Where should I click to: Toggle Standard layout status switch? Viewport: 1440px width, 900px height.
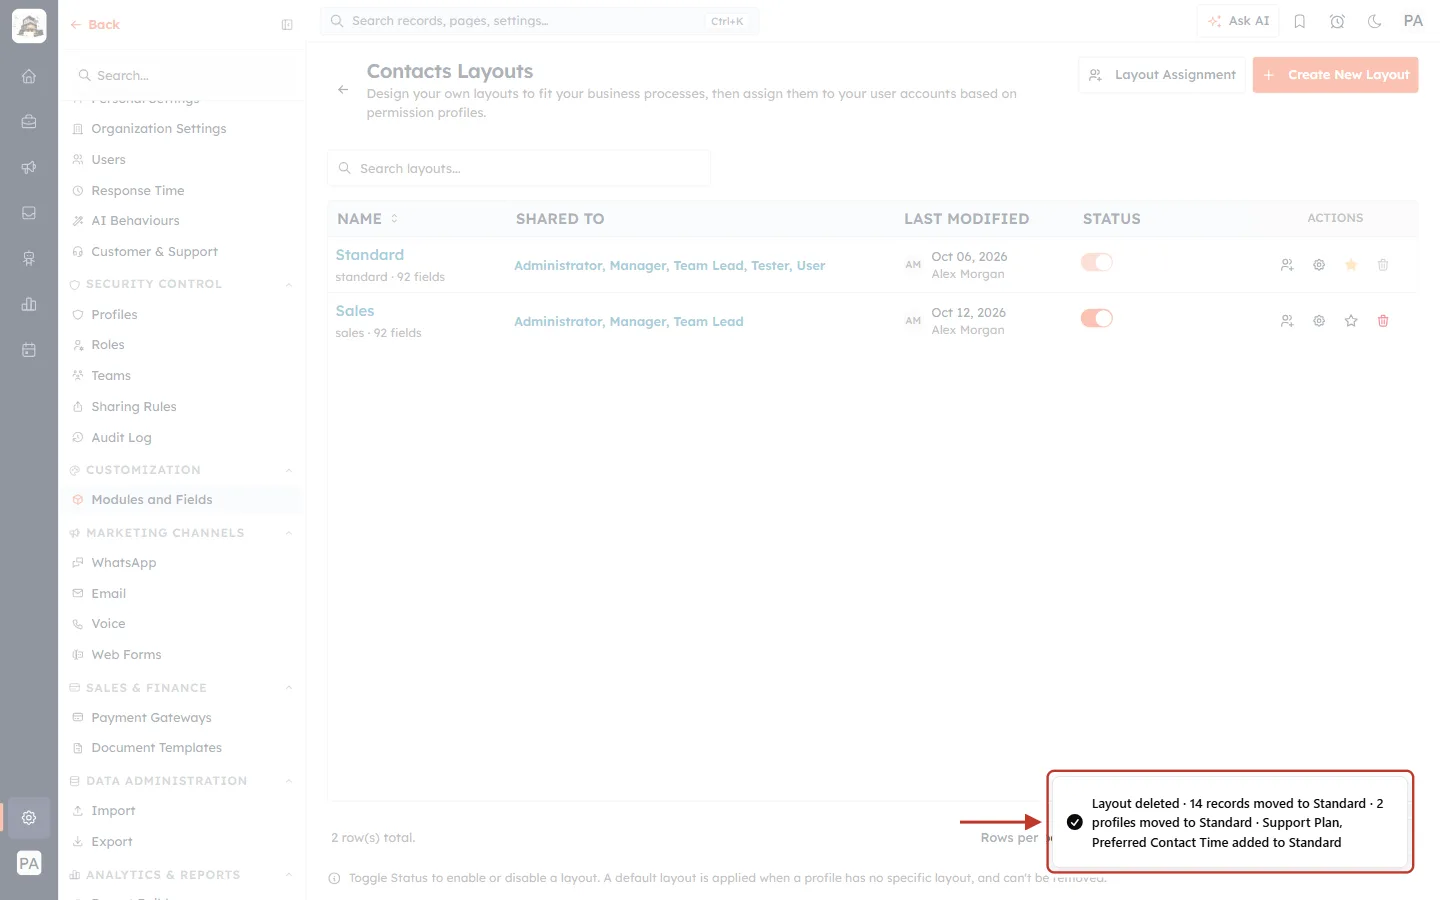coord(1097,262)
